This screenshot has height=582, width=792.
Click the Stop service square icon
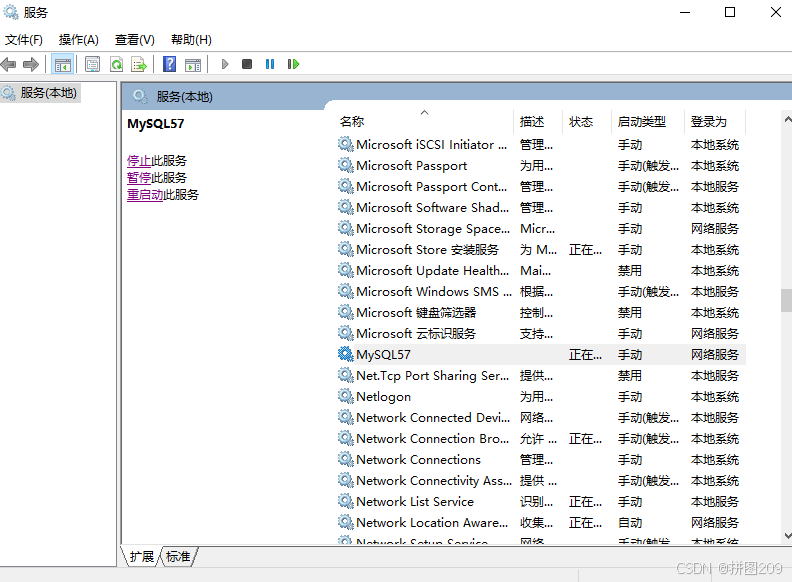point(246,64)
